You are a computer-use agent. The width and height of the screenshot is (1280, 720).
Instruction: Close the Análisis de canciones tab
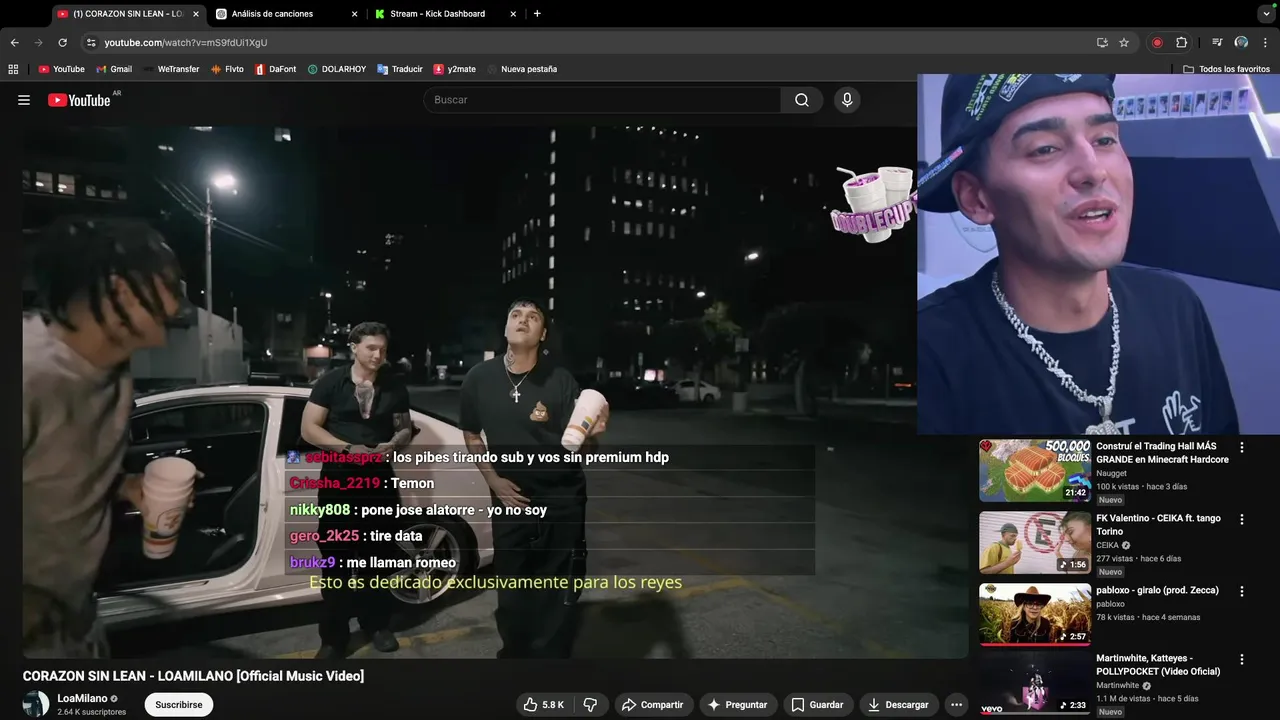click(355, 14)
